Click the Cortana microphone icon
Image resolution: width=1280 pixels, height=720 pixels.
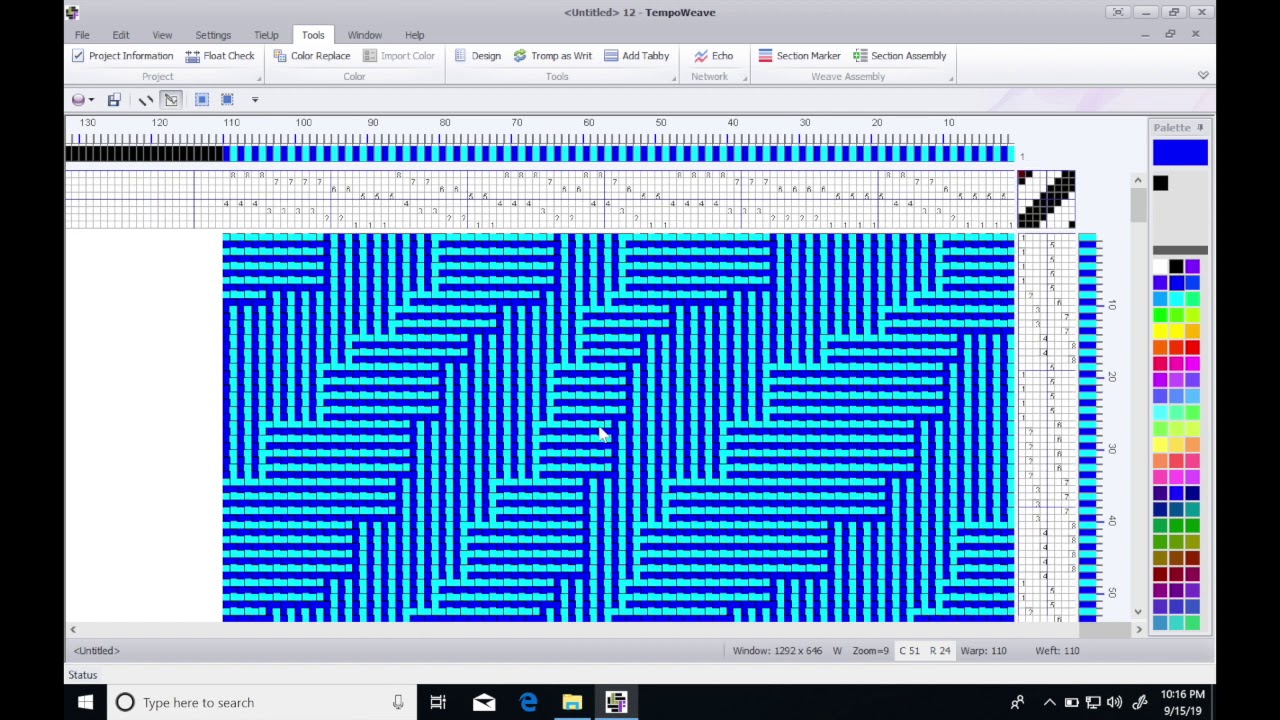click(x=398, y=702)
